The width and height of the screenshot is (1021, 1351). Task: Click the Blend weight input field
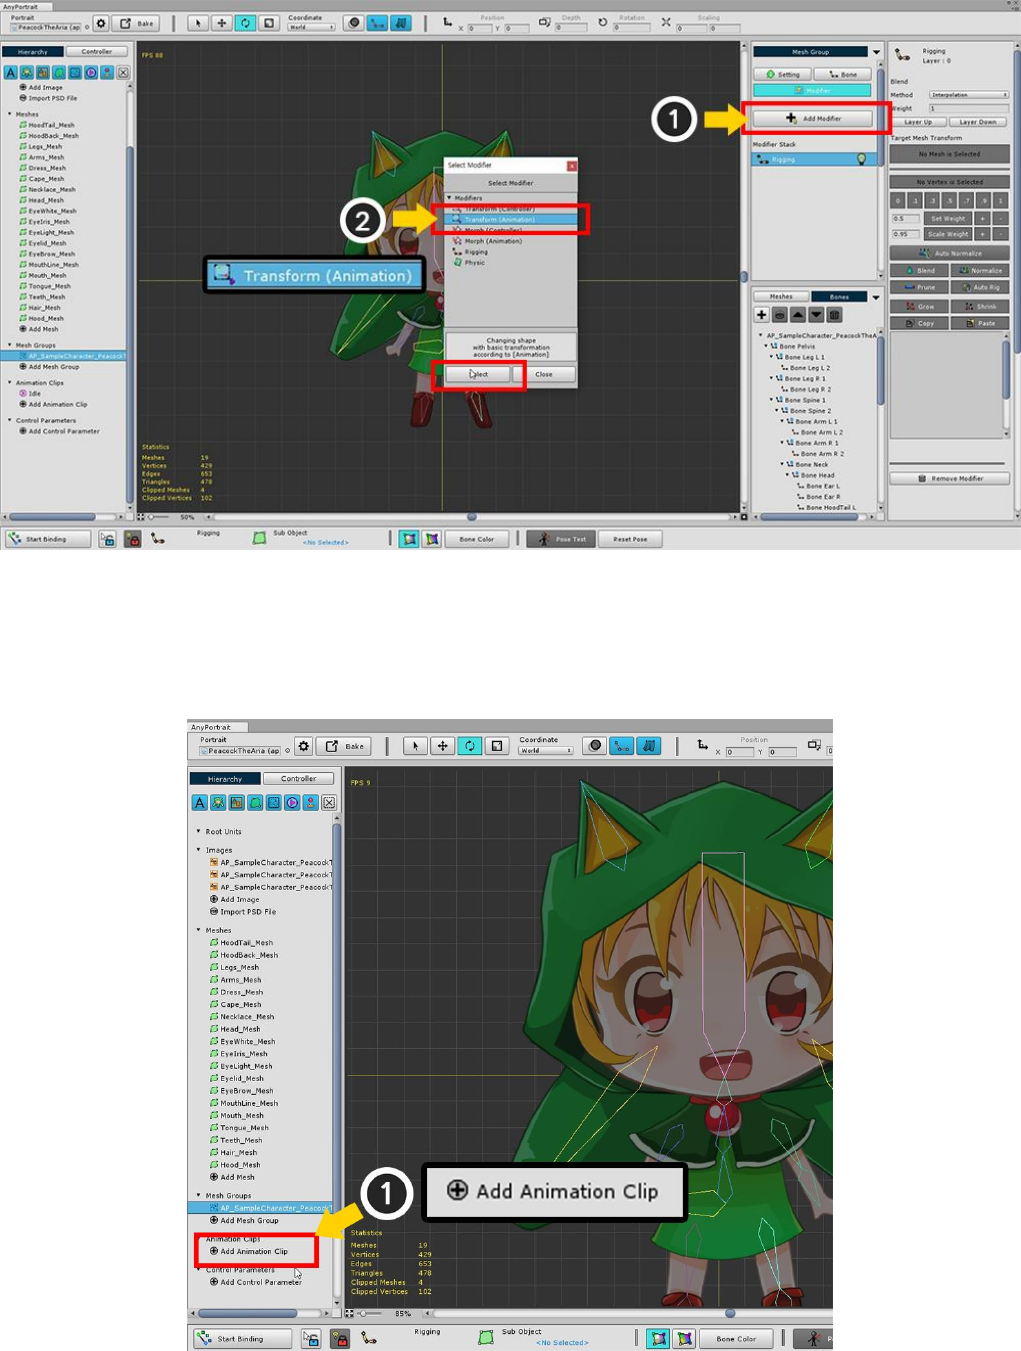[968, 108]
